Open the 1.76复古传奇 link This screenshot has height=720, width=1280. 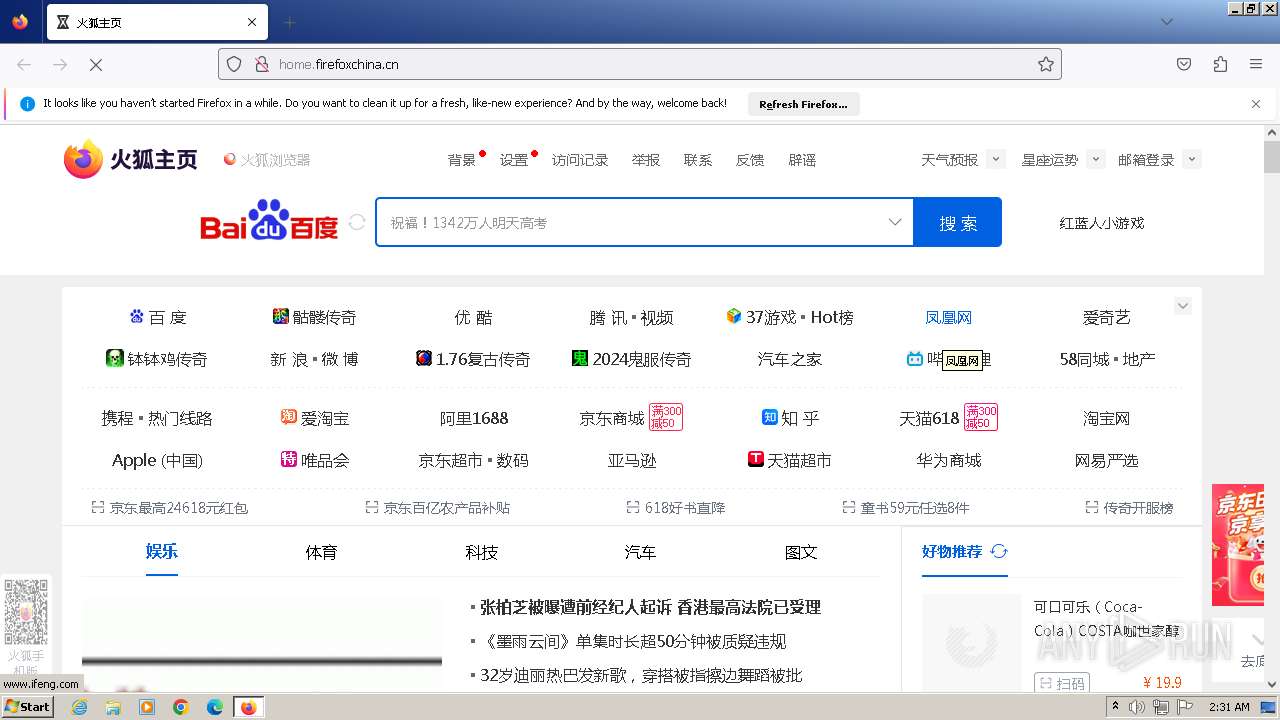tap(473, 359)
